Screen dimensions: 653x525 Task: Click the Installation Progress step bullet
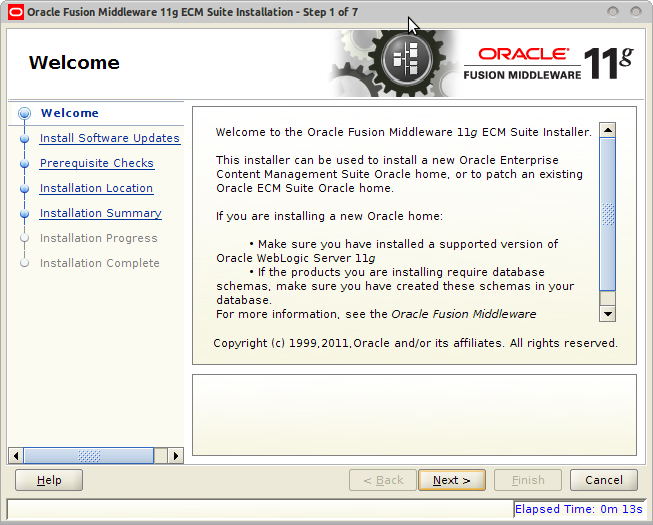pos(25,238)
